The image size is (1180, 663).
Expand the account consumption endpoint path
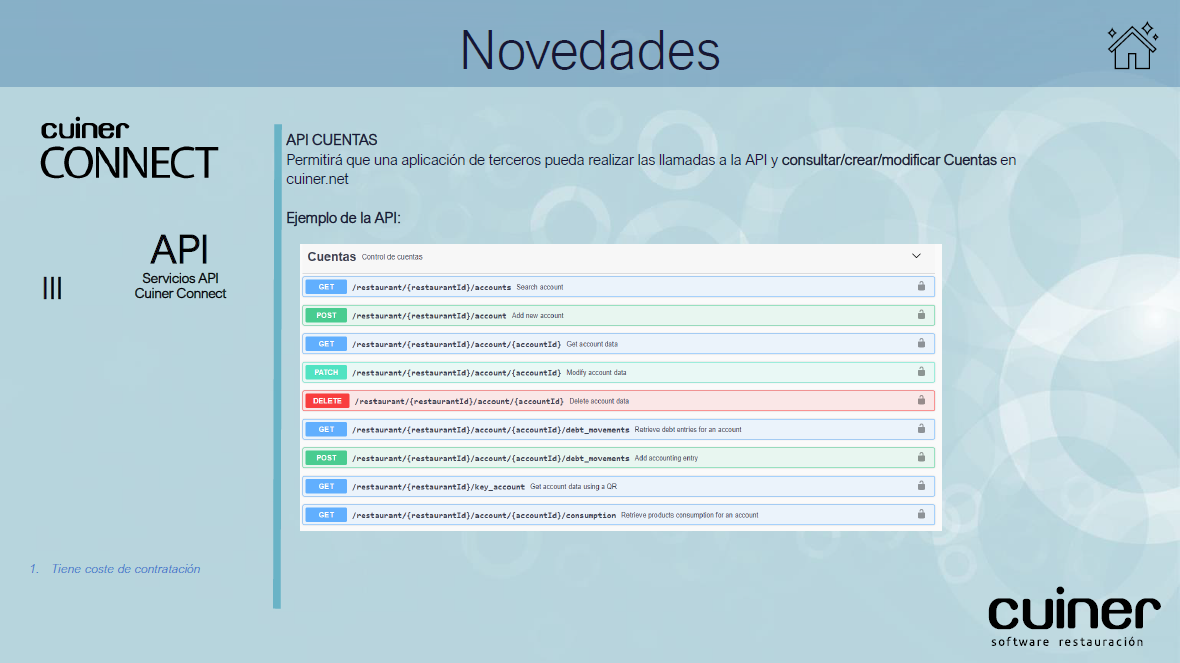[484, 516]
